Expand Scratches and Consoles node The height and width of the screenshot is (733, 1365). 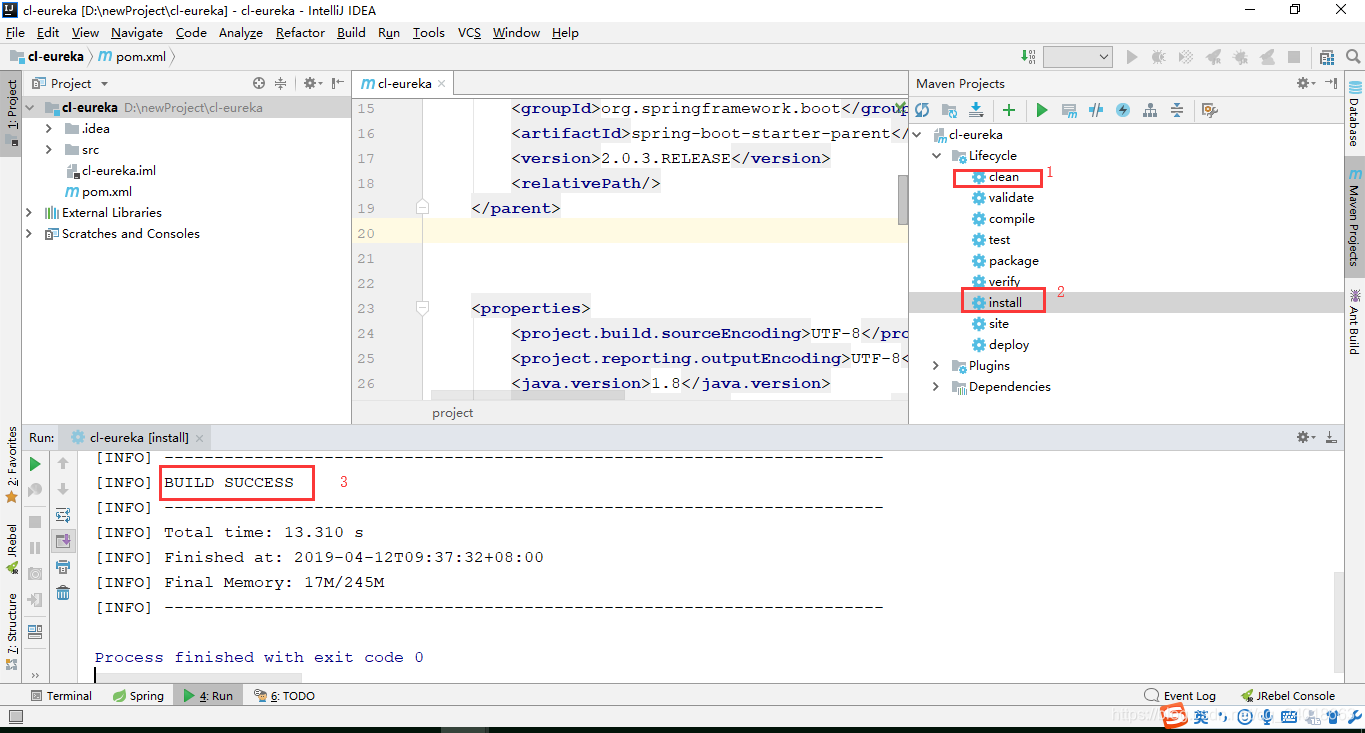[x=29, y=233]
